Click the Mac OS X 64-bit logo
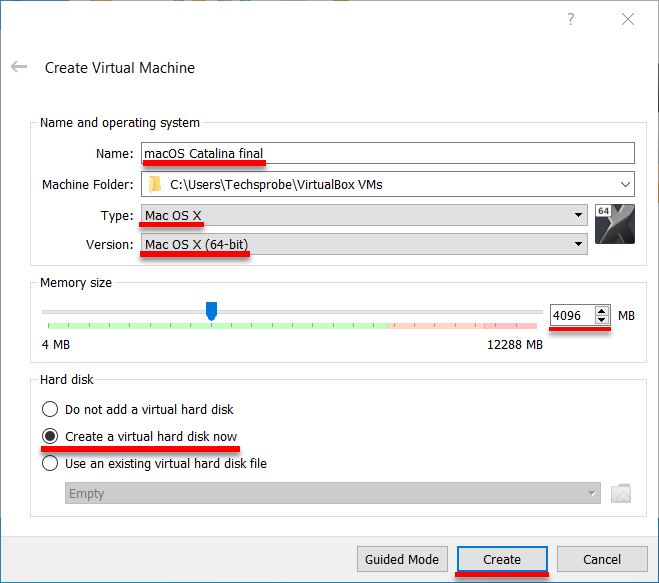The height and width of the screenshot is (583, 659). coord(615,224)
